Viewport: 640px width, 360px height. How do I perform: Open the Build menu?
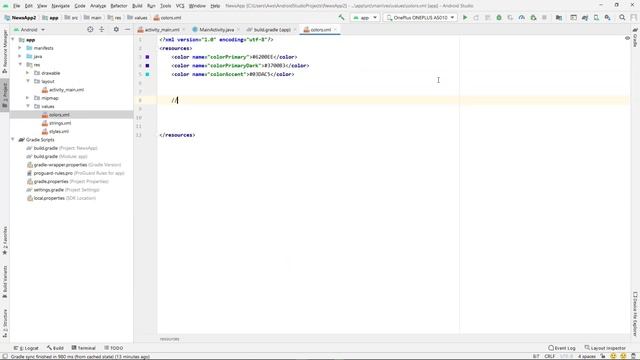(x=137, y=6)
